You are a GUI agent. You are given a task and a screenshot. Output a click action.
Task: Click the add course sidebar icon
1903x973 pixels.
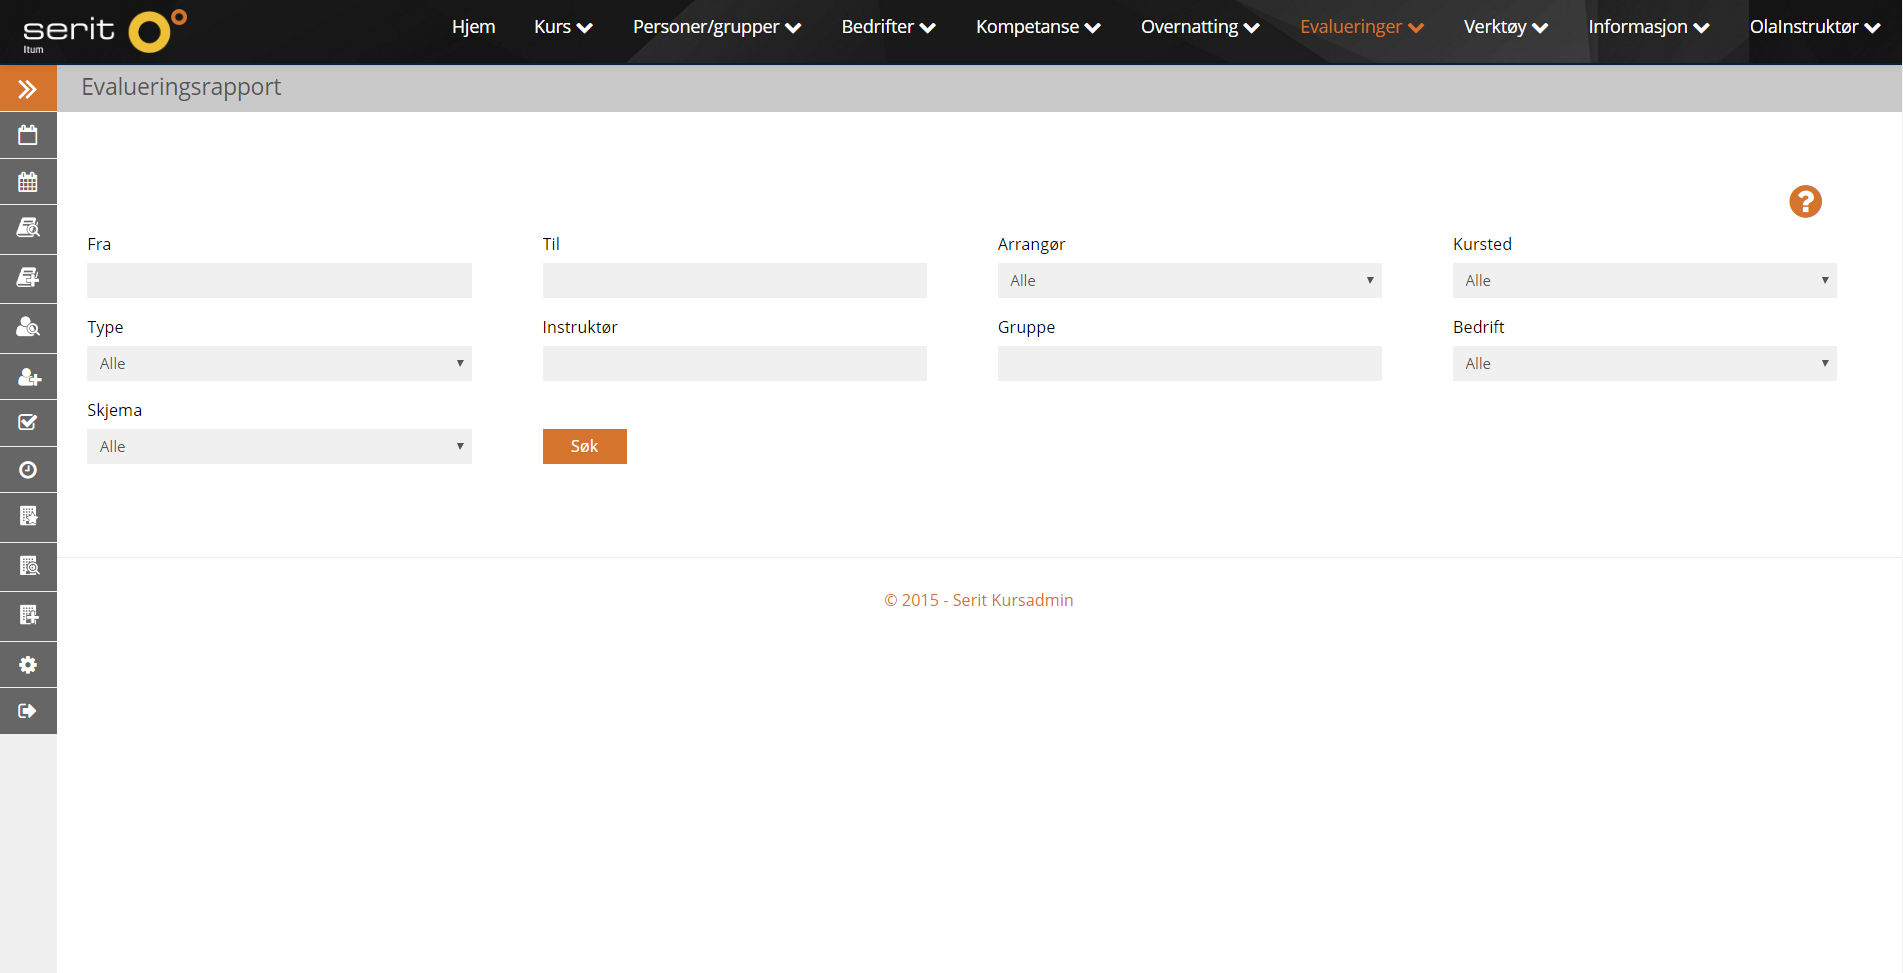coord(28,278)
